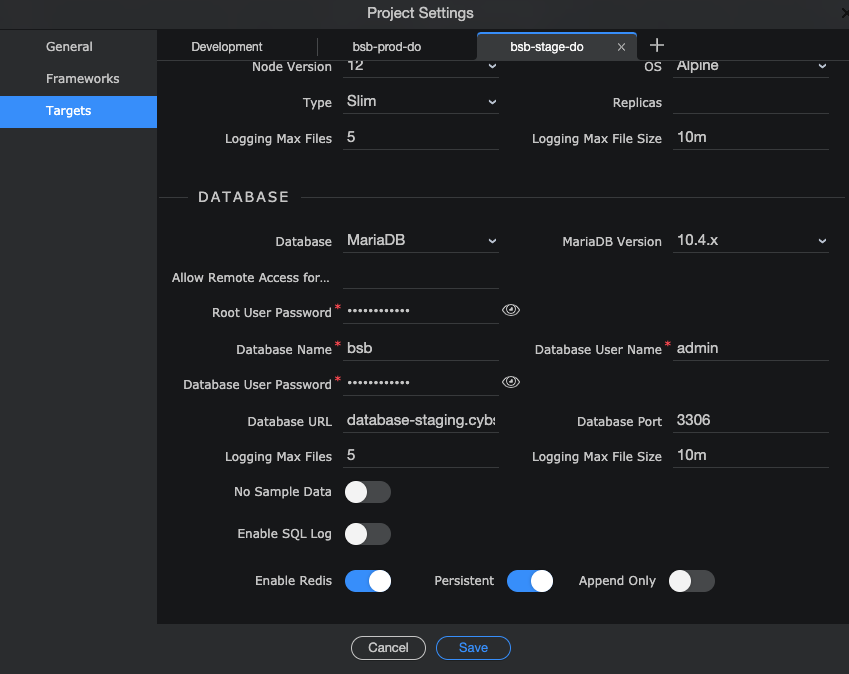Close the bsb-stage-do tab
This screenshot has height=674, width=849.
coord(621,46)
